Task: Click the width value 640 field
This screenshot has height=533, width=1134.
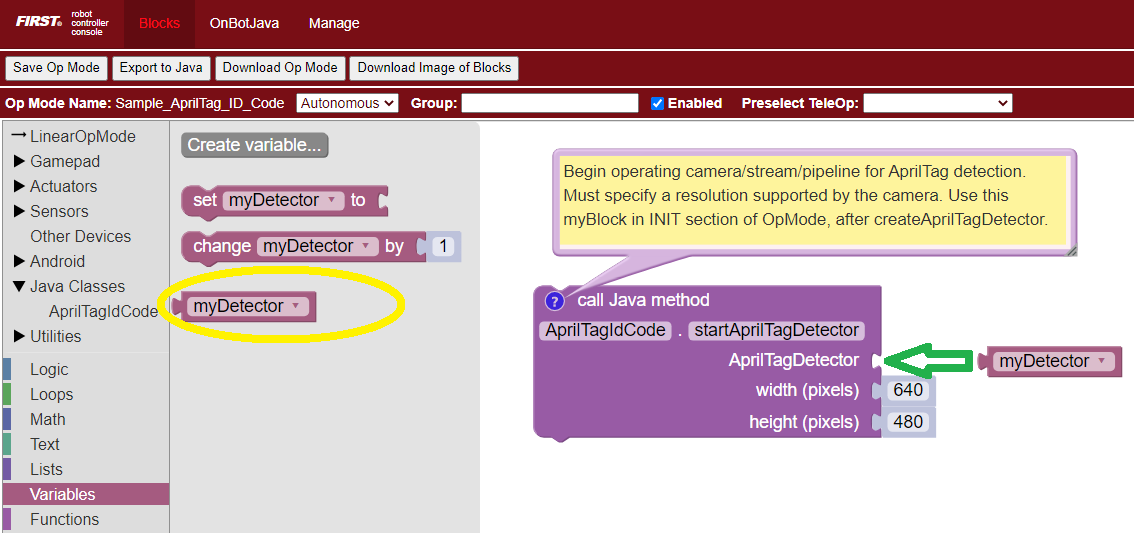Action: point(908,390)
